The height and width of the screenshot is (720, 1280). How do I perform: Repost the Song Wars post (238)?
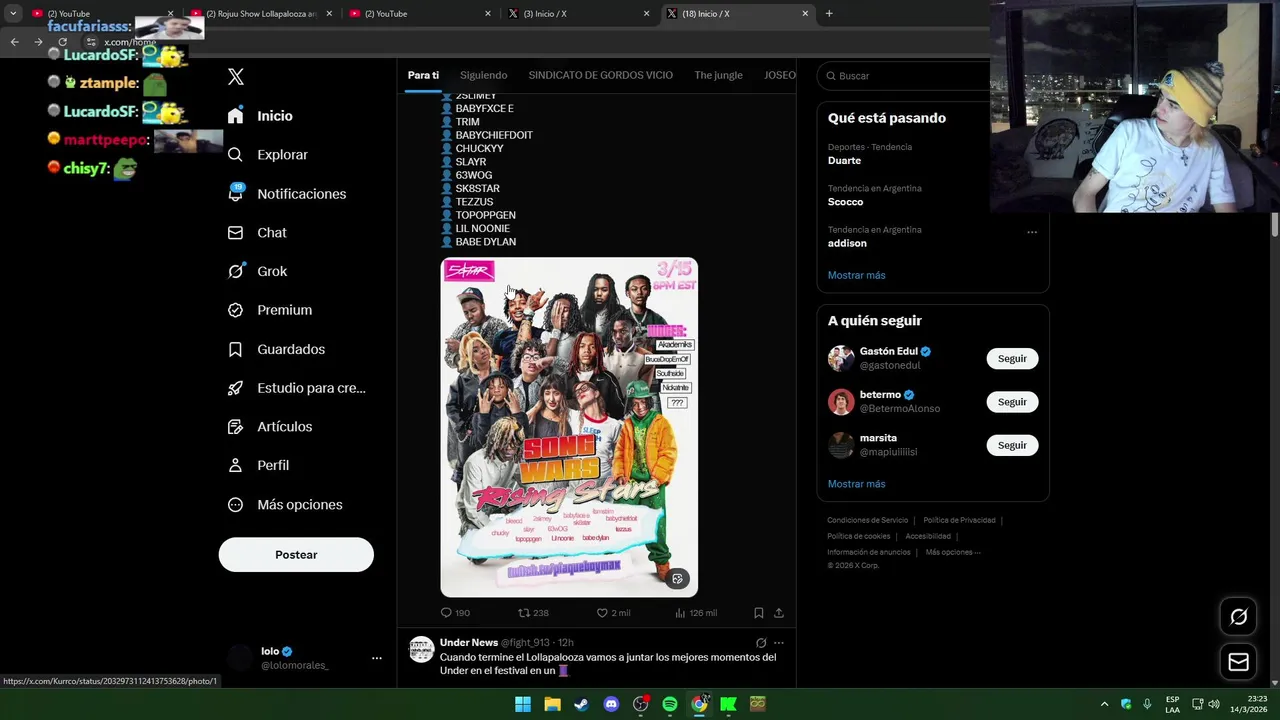click(x=533, y=613)
